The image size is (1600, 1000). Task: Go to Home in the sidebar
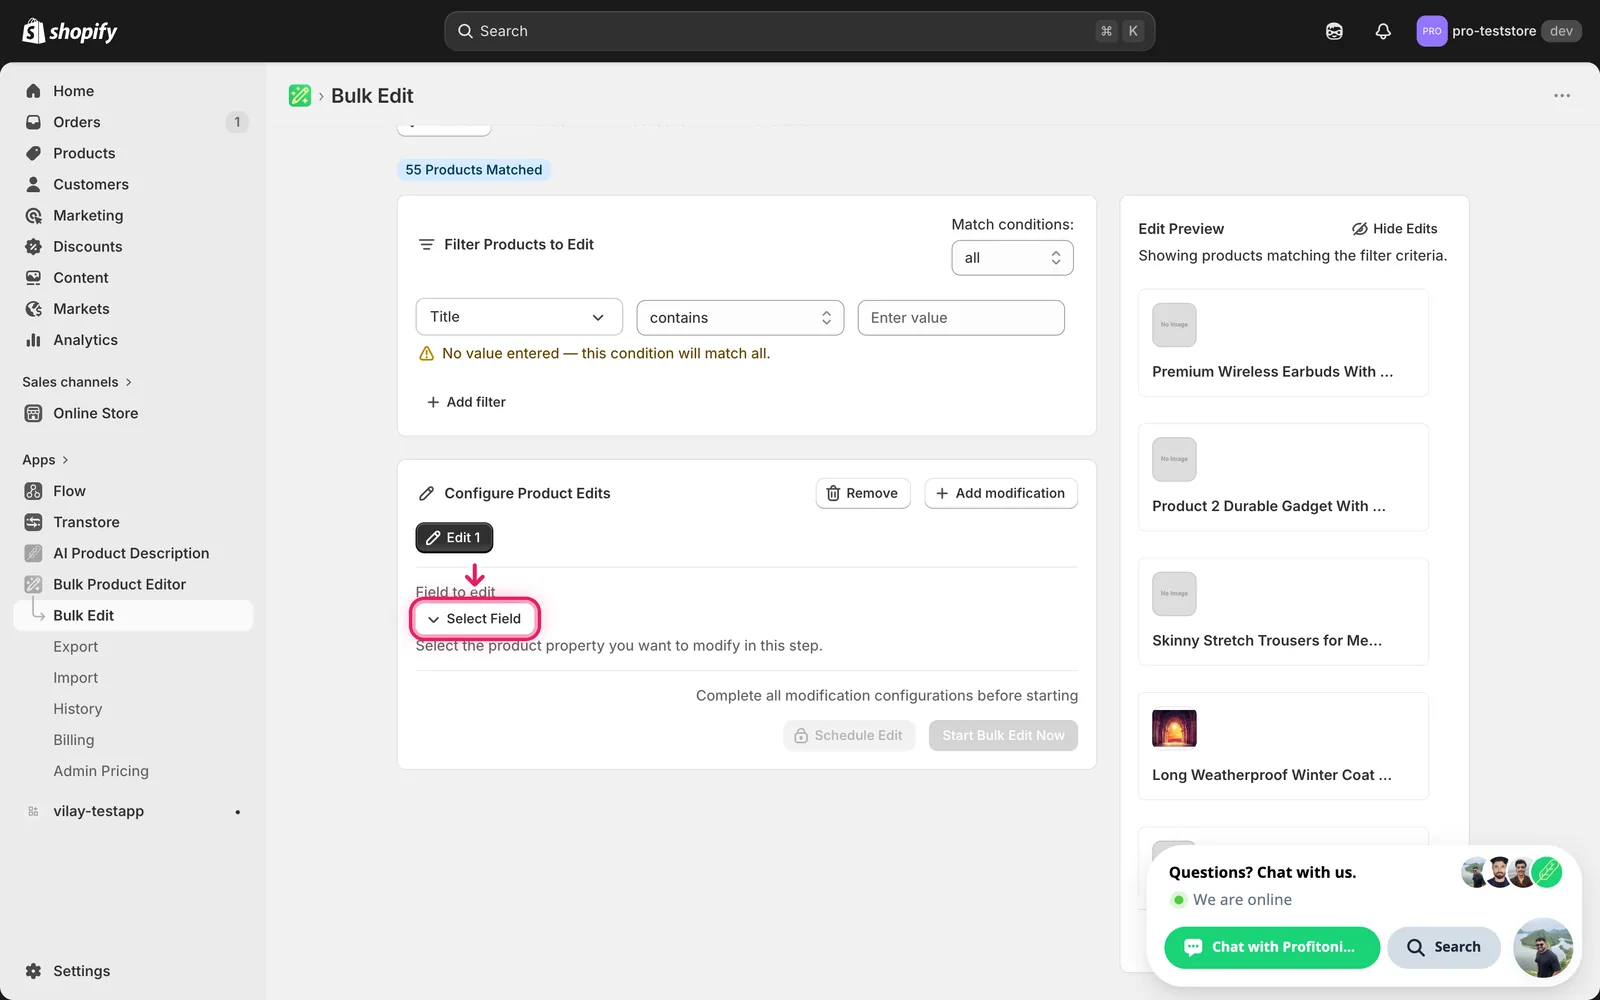[x=73, y=91]
